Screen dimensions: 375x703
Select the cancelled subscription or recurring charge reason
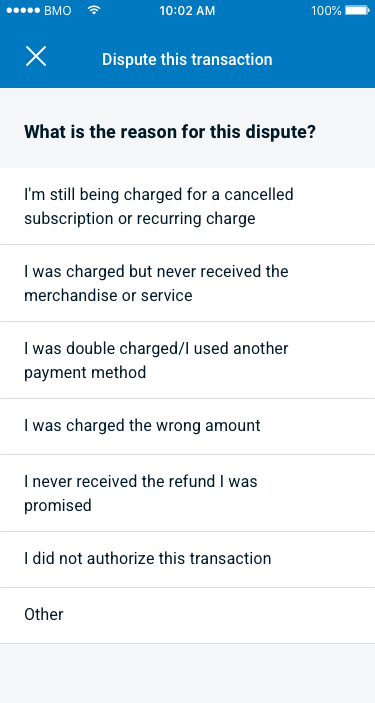(x=188, y=206)
